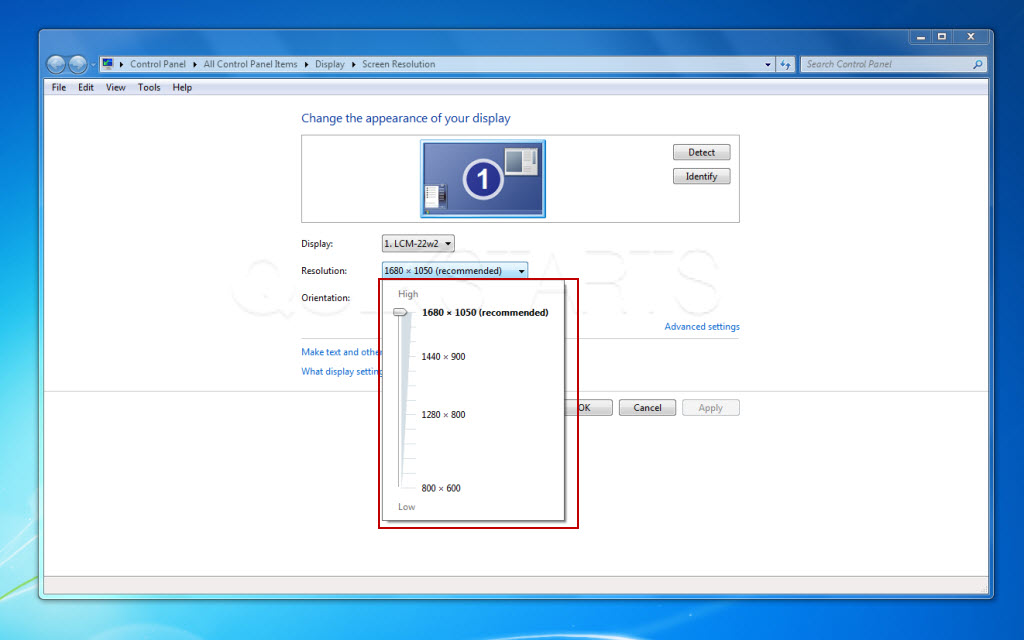Open the View menu
Viewport: 1024px width, 640px height.
(116, 88)
